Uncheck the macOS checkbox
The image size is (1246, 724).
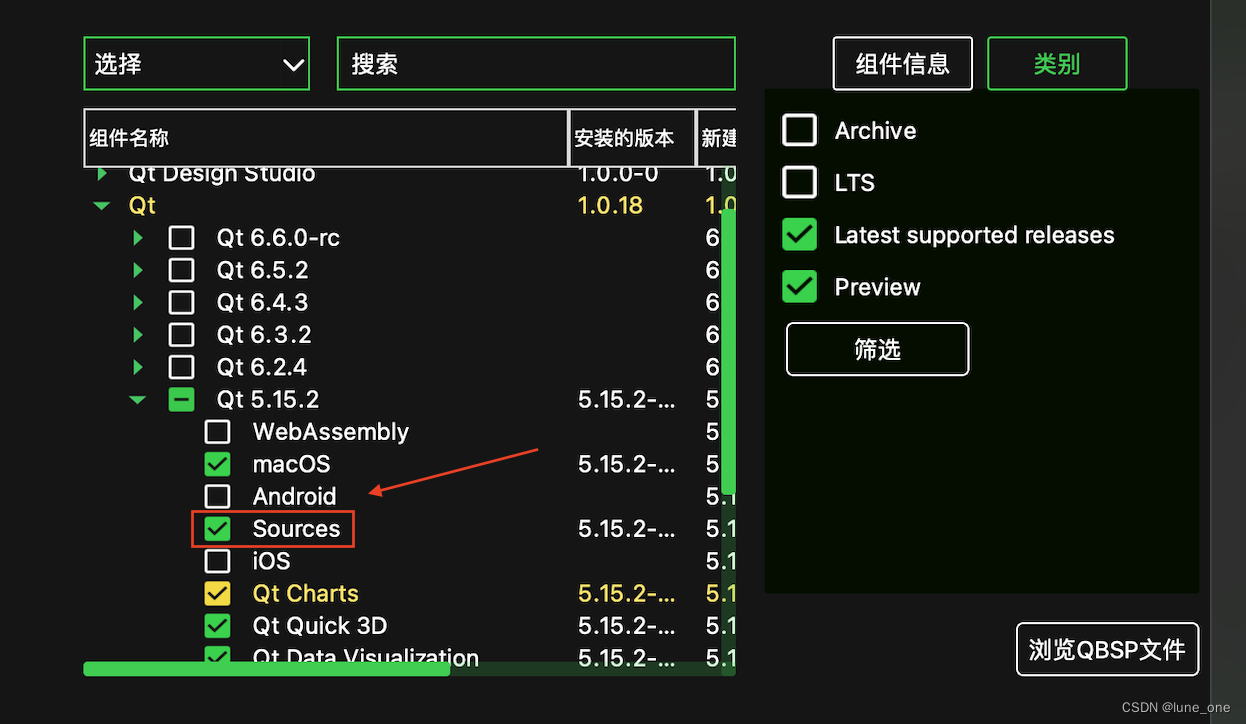pos(217,464)
